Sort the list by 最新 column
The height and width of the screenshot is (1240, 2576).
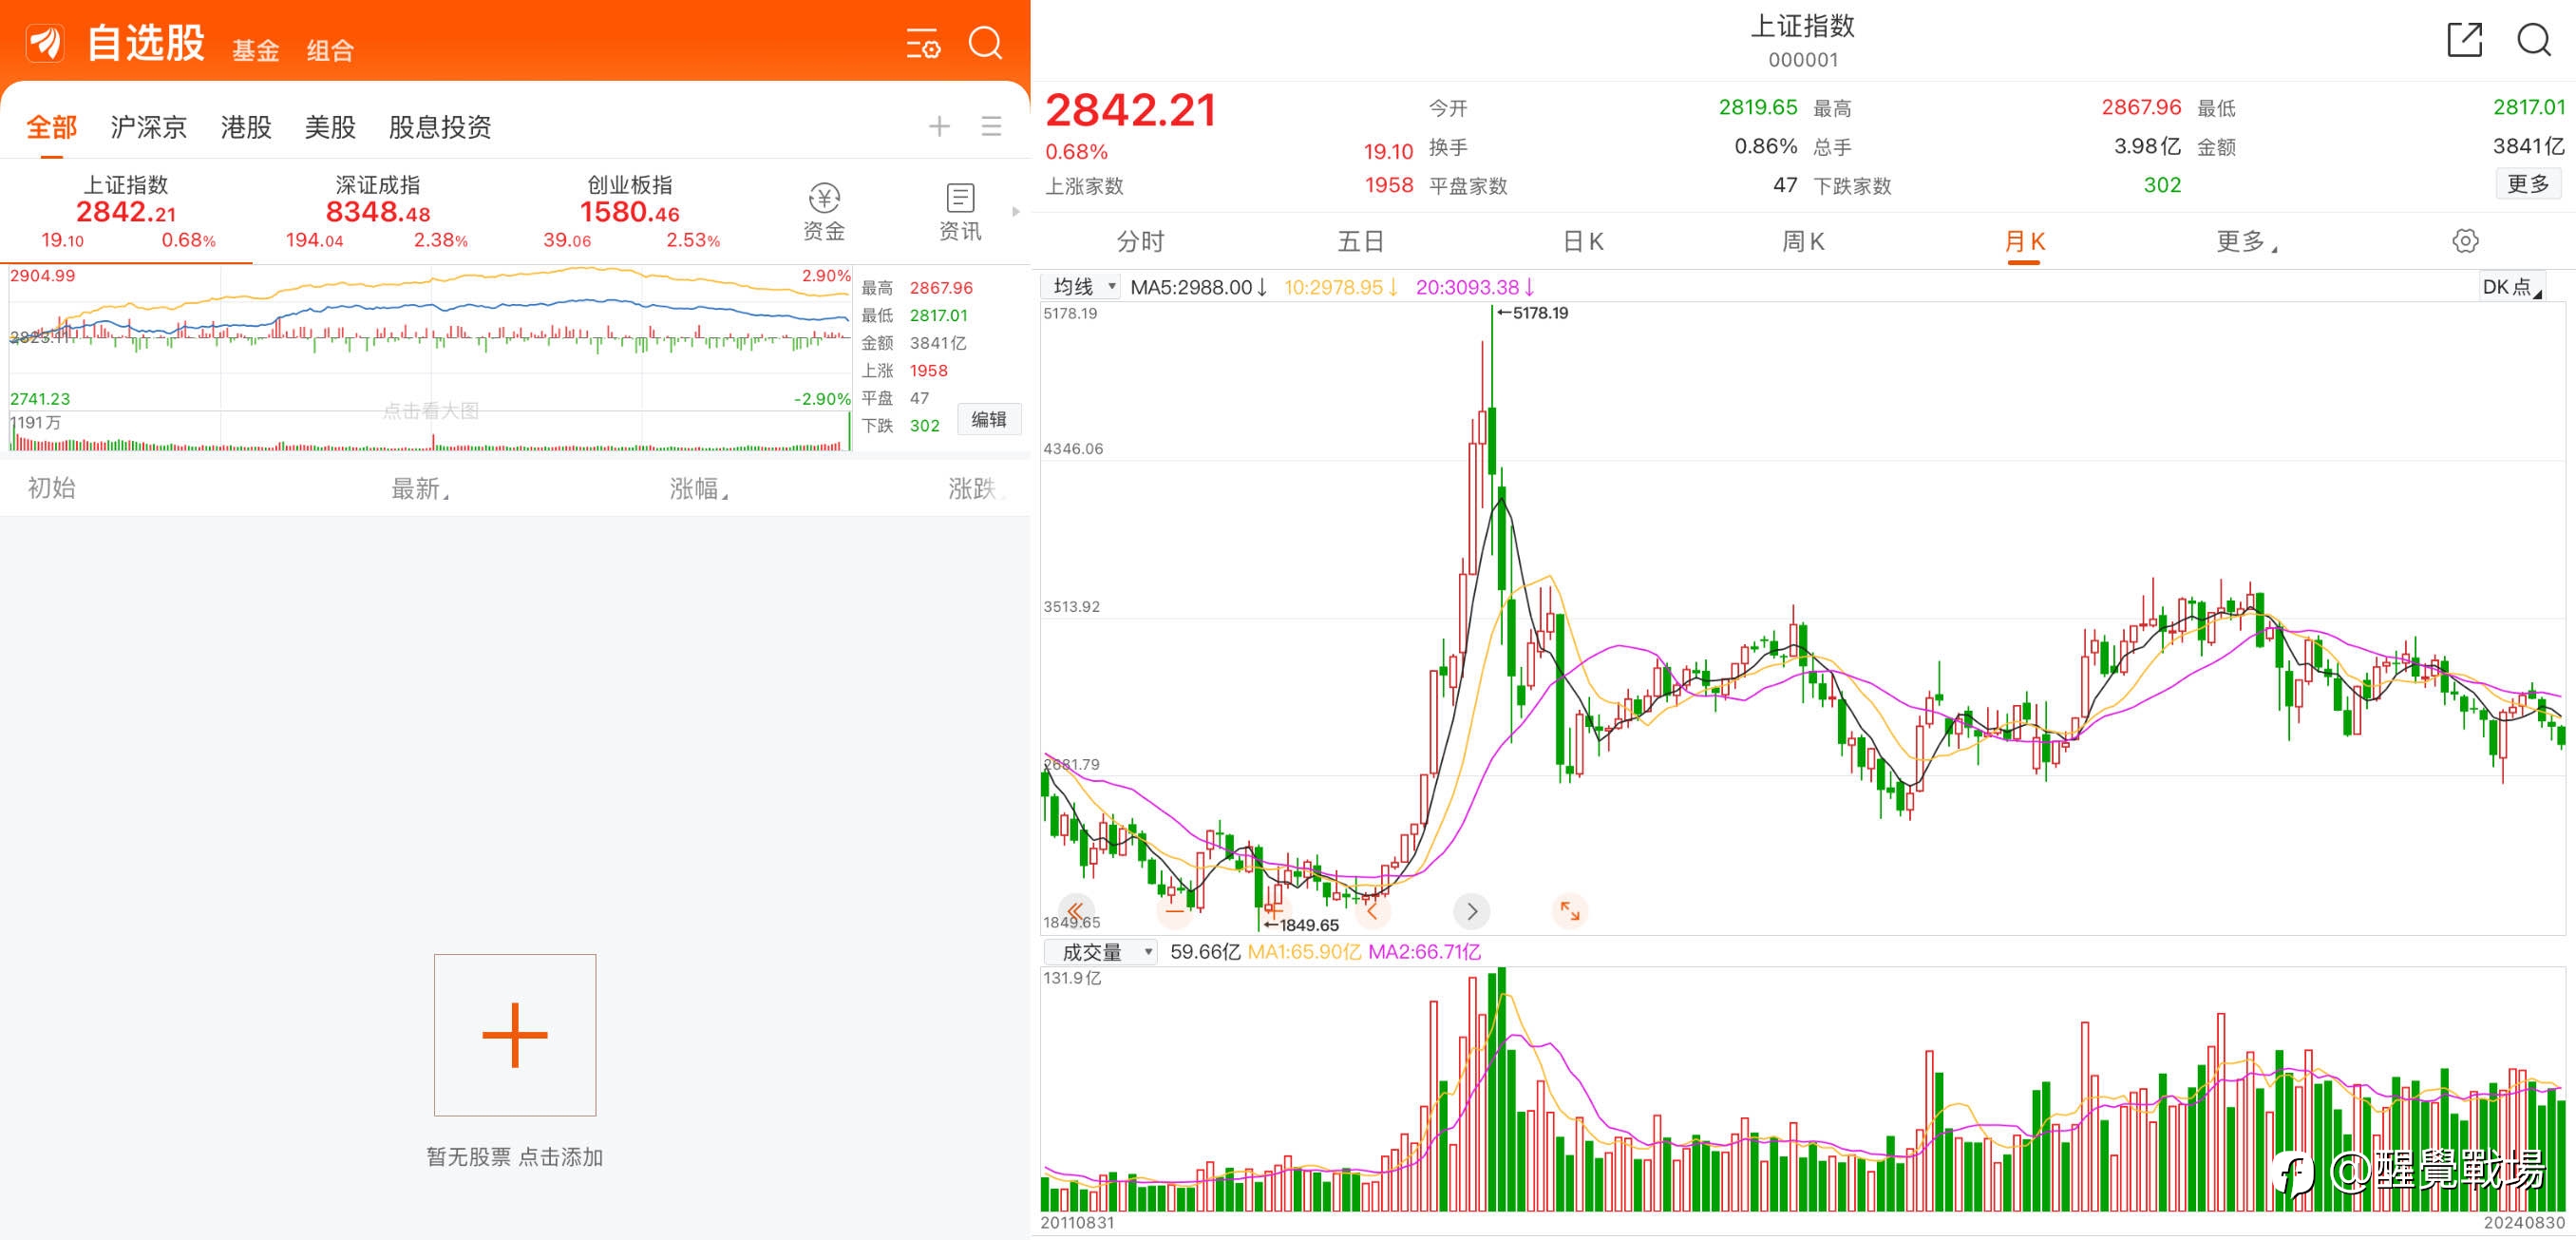[x=420, y=488]
